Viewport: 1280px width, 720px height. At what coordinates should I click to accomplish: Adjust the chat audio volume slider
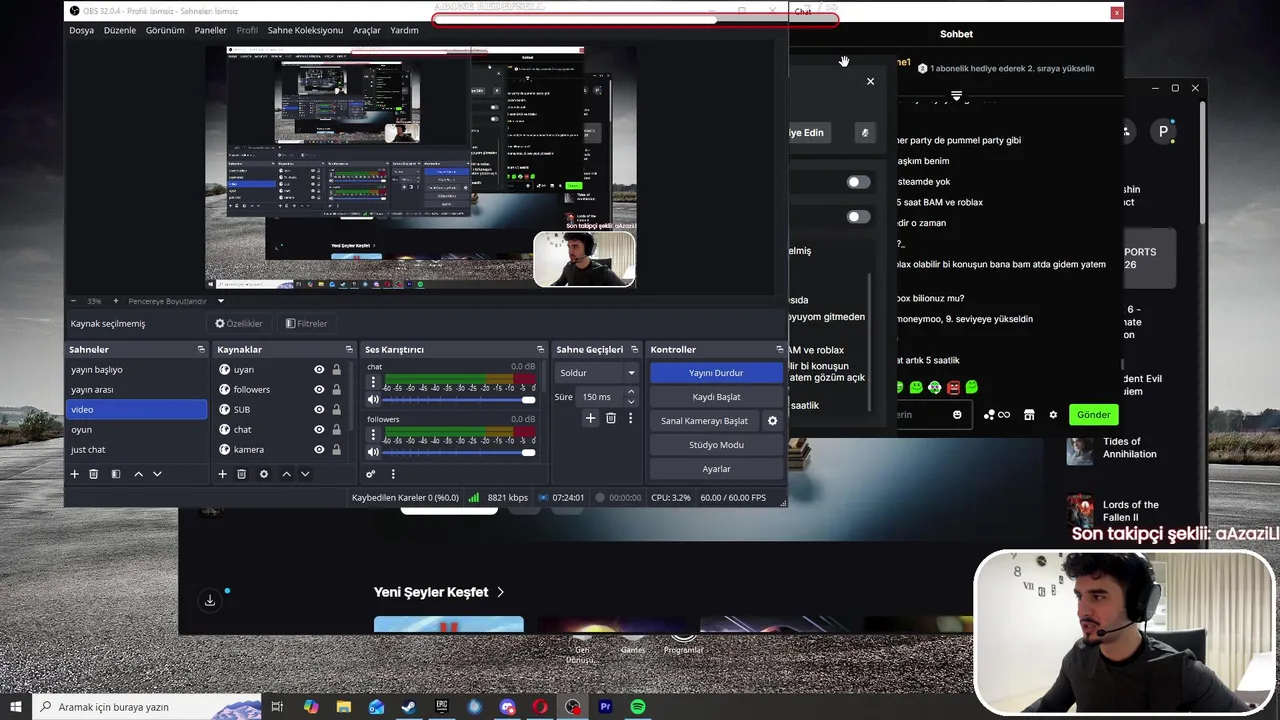click(460, 400)
